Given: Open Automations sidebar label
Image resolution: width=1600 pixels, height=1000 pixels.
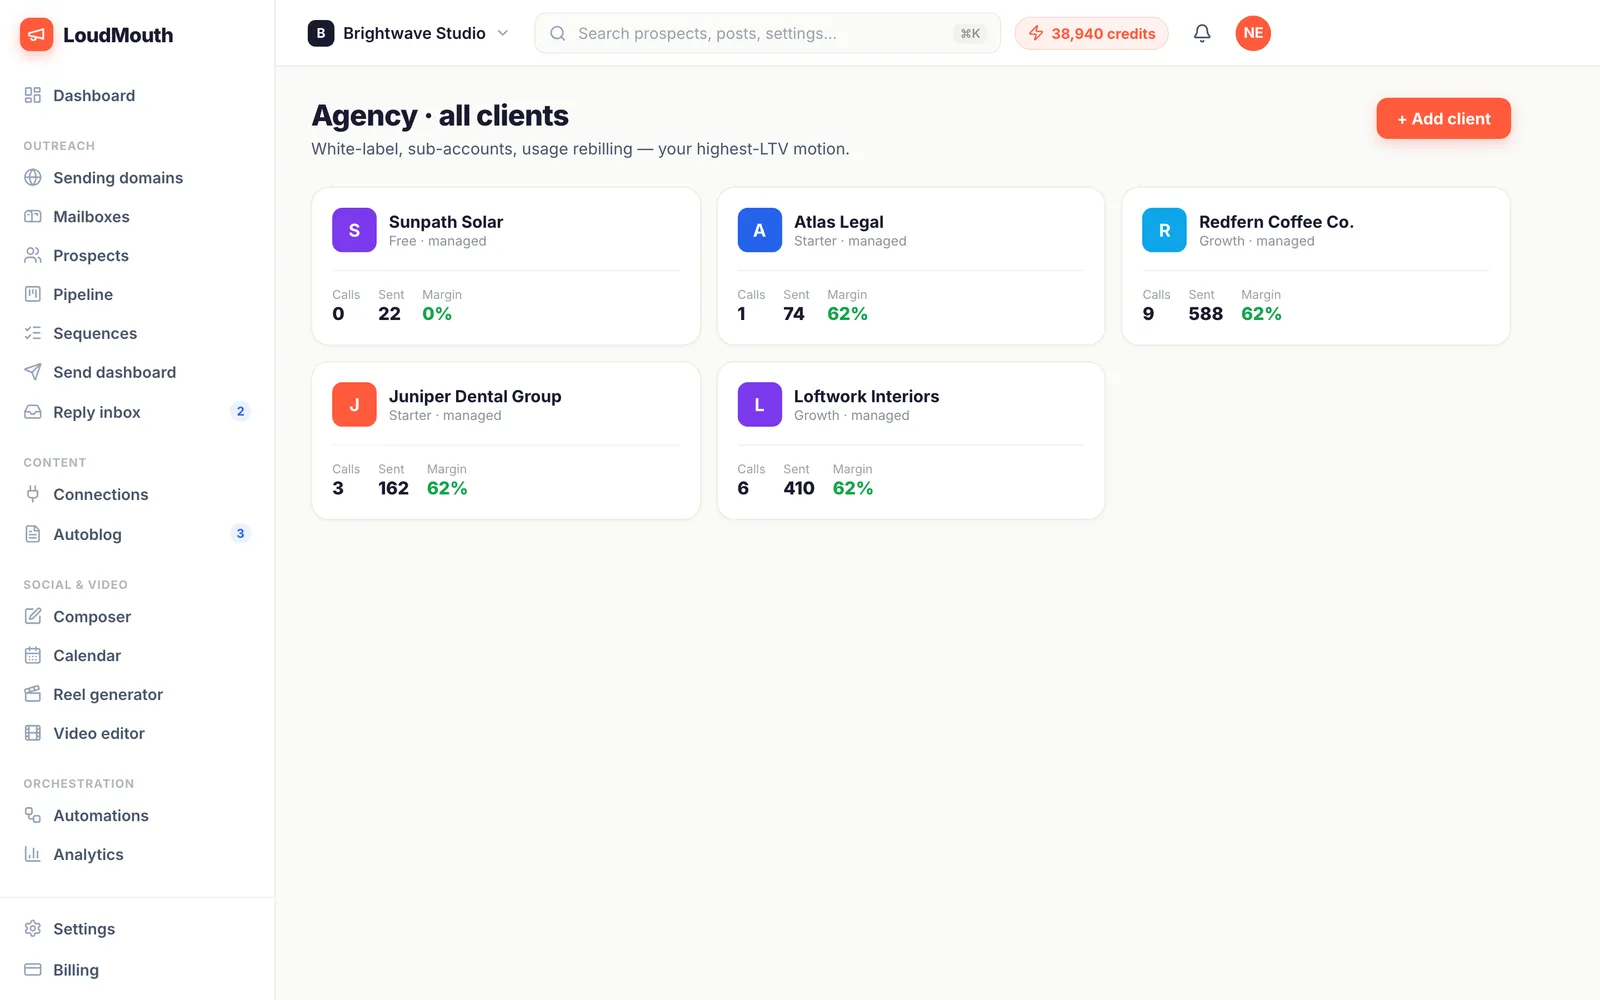Looking at the screenshot, I should tap(101, 815).
